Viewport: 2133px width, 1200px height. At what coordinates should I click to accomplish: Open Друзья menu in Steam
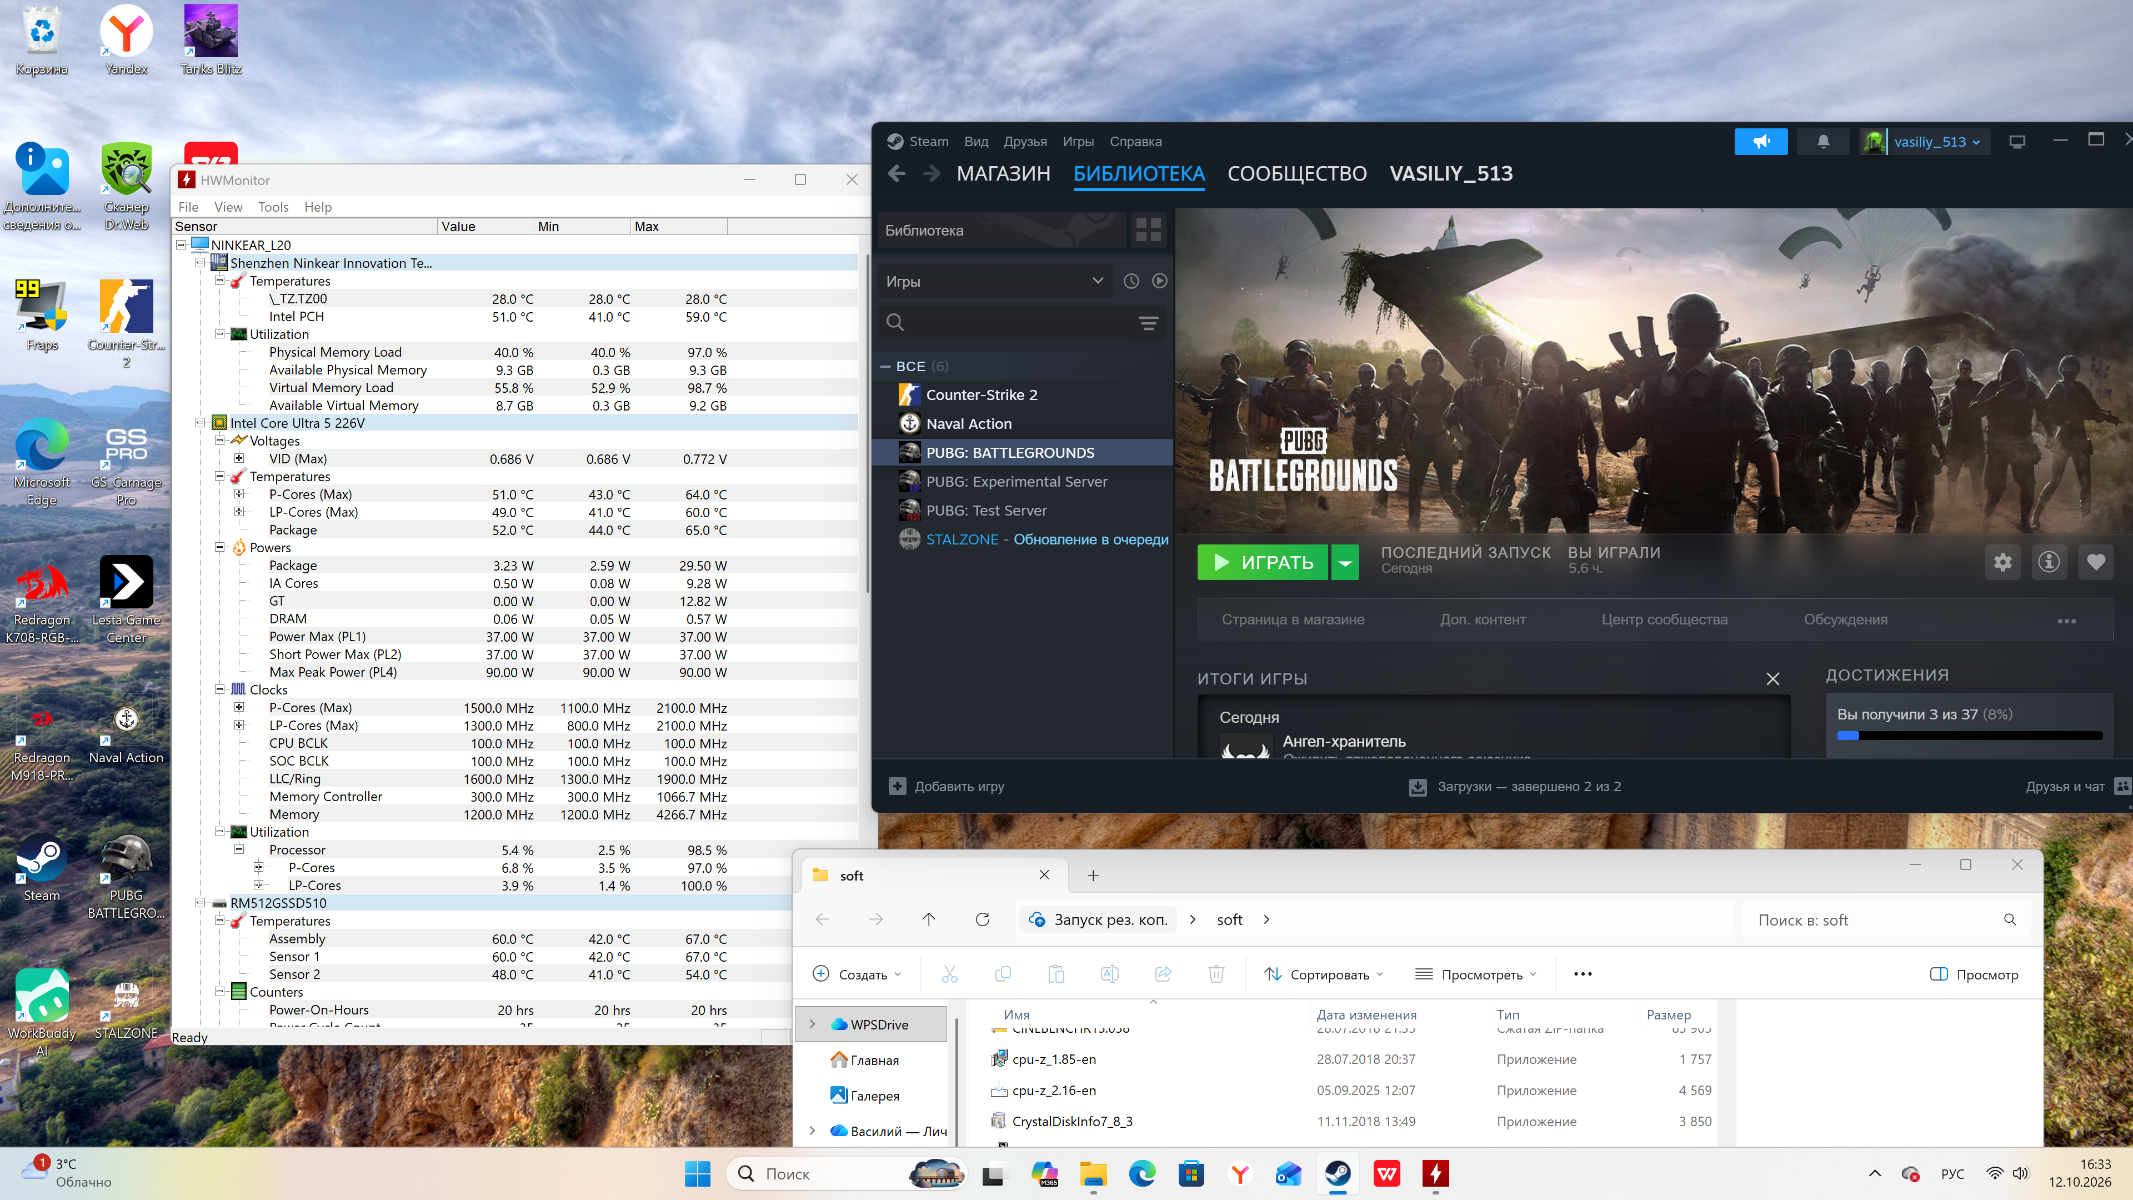[1025, 142]
